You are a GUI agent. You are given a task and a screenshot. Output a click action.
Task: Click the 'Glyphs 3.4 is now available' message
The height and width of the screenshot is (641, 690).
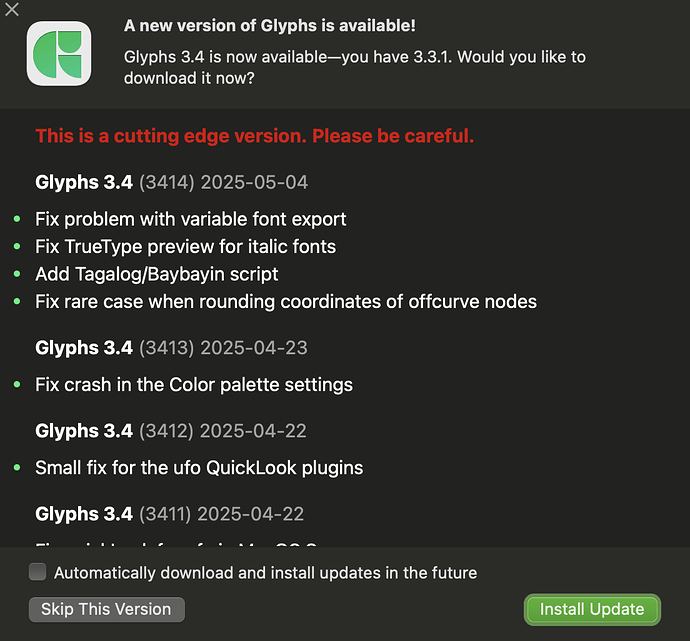click(x=354, y=67)
